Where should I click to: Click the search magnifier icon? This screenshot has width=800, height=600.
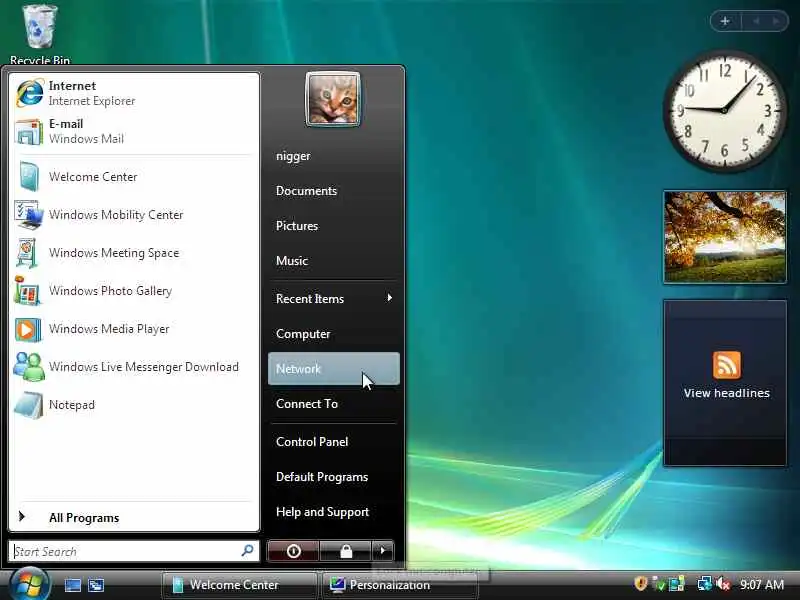247,551
